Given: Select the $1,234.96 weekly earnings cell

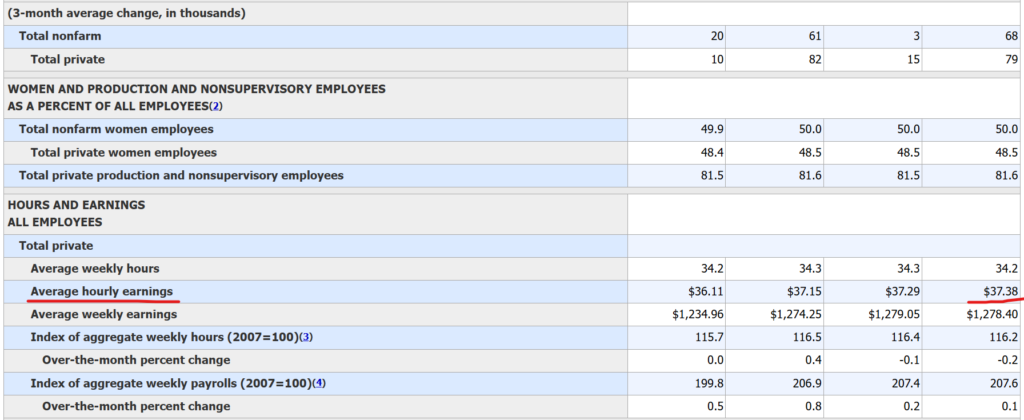Looking at the screenshot, I should tap(695, 314).
